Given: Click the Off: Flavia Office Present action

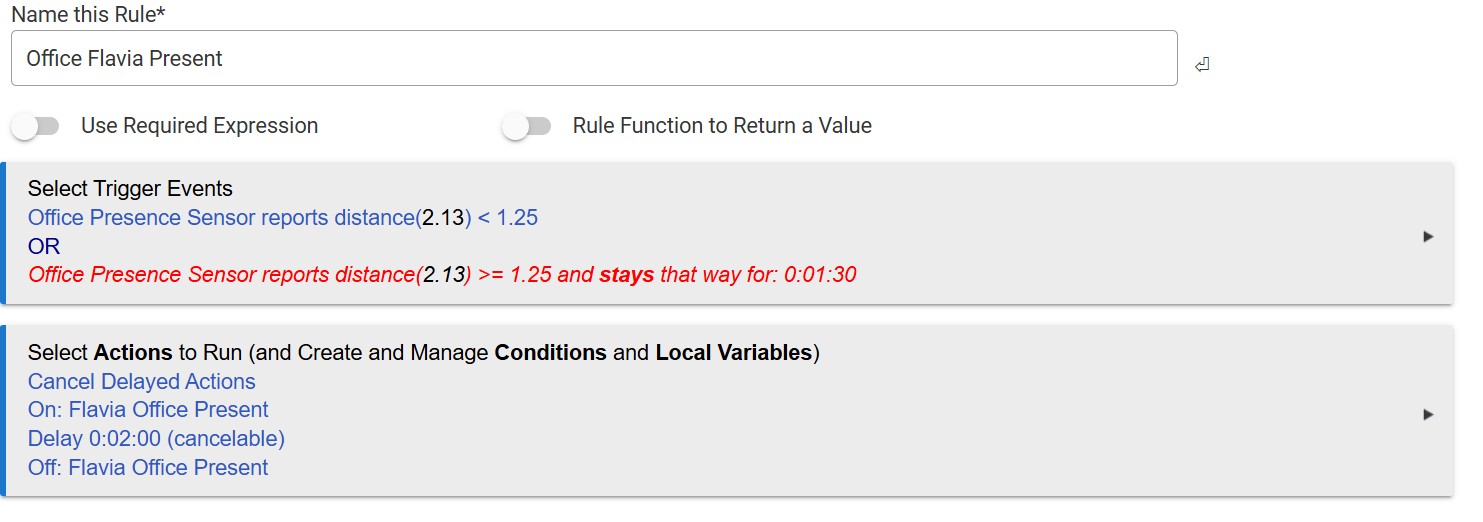Looking at the screenshot, I should coord(148,468).
